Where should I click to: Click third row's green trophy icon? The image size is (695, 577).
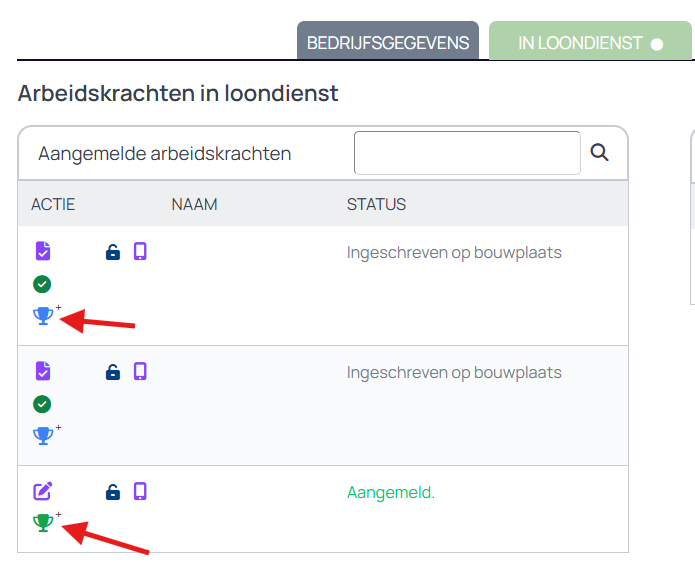[x=42, y=522]
